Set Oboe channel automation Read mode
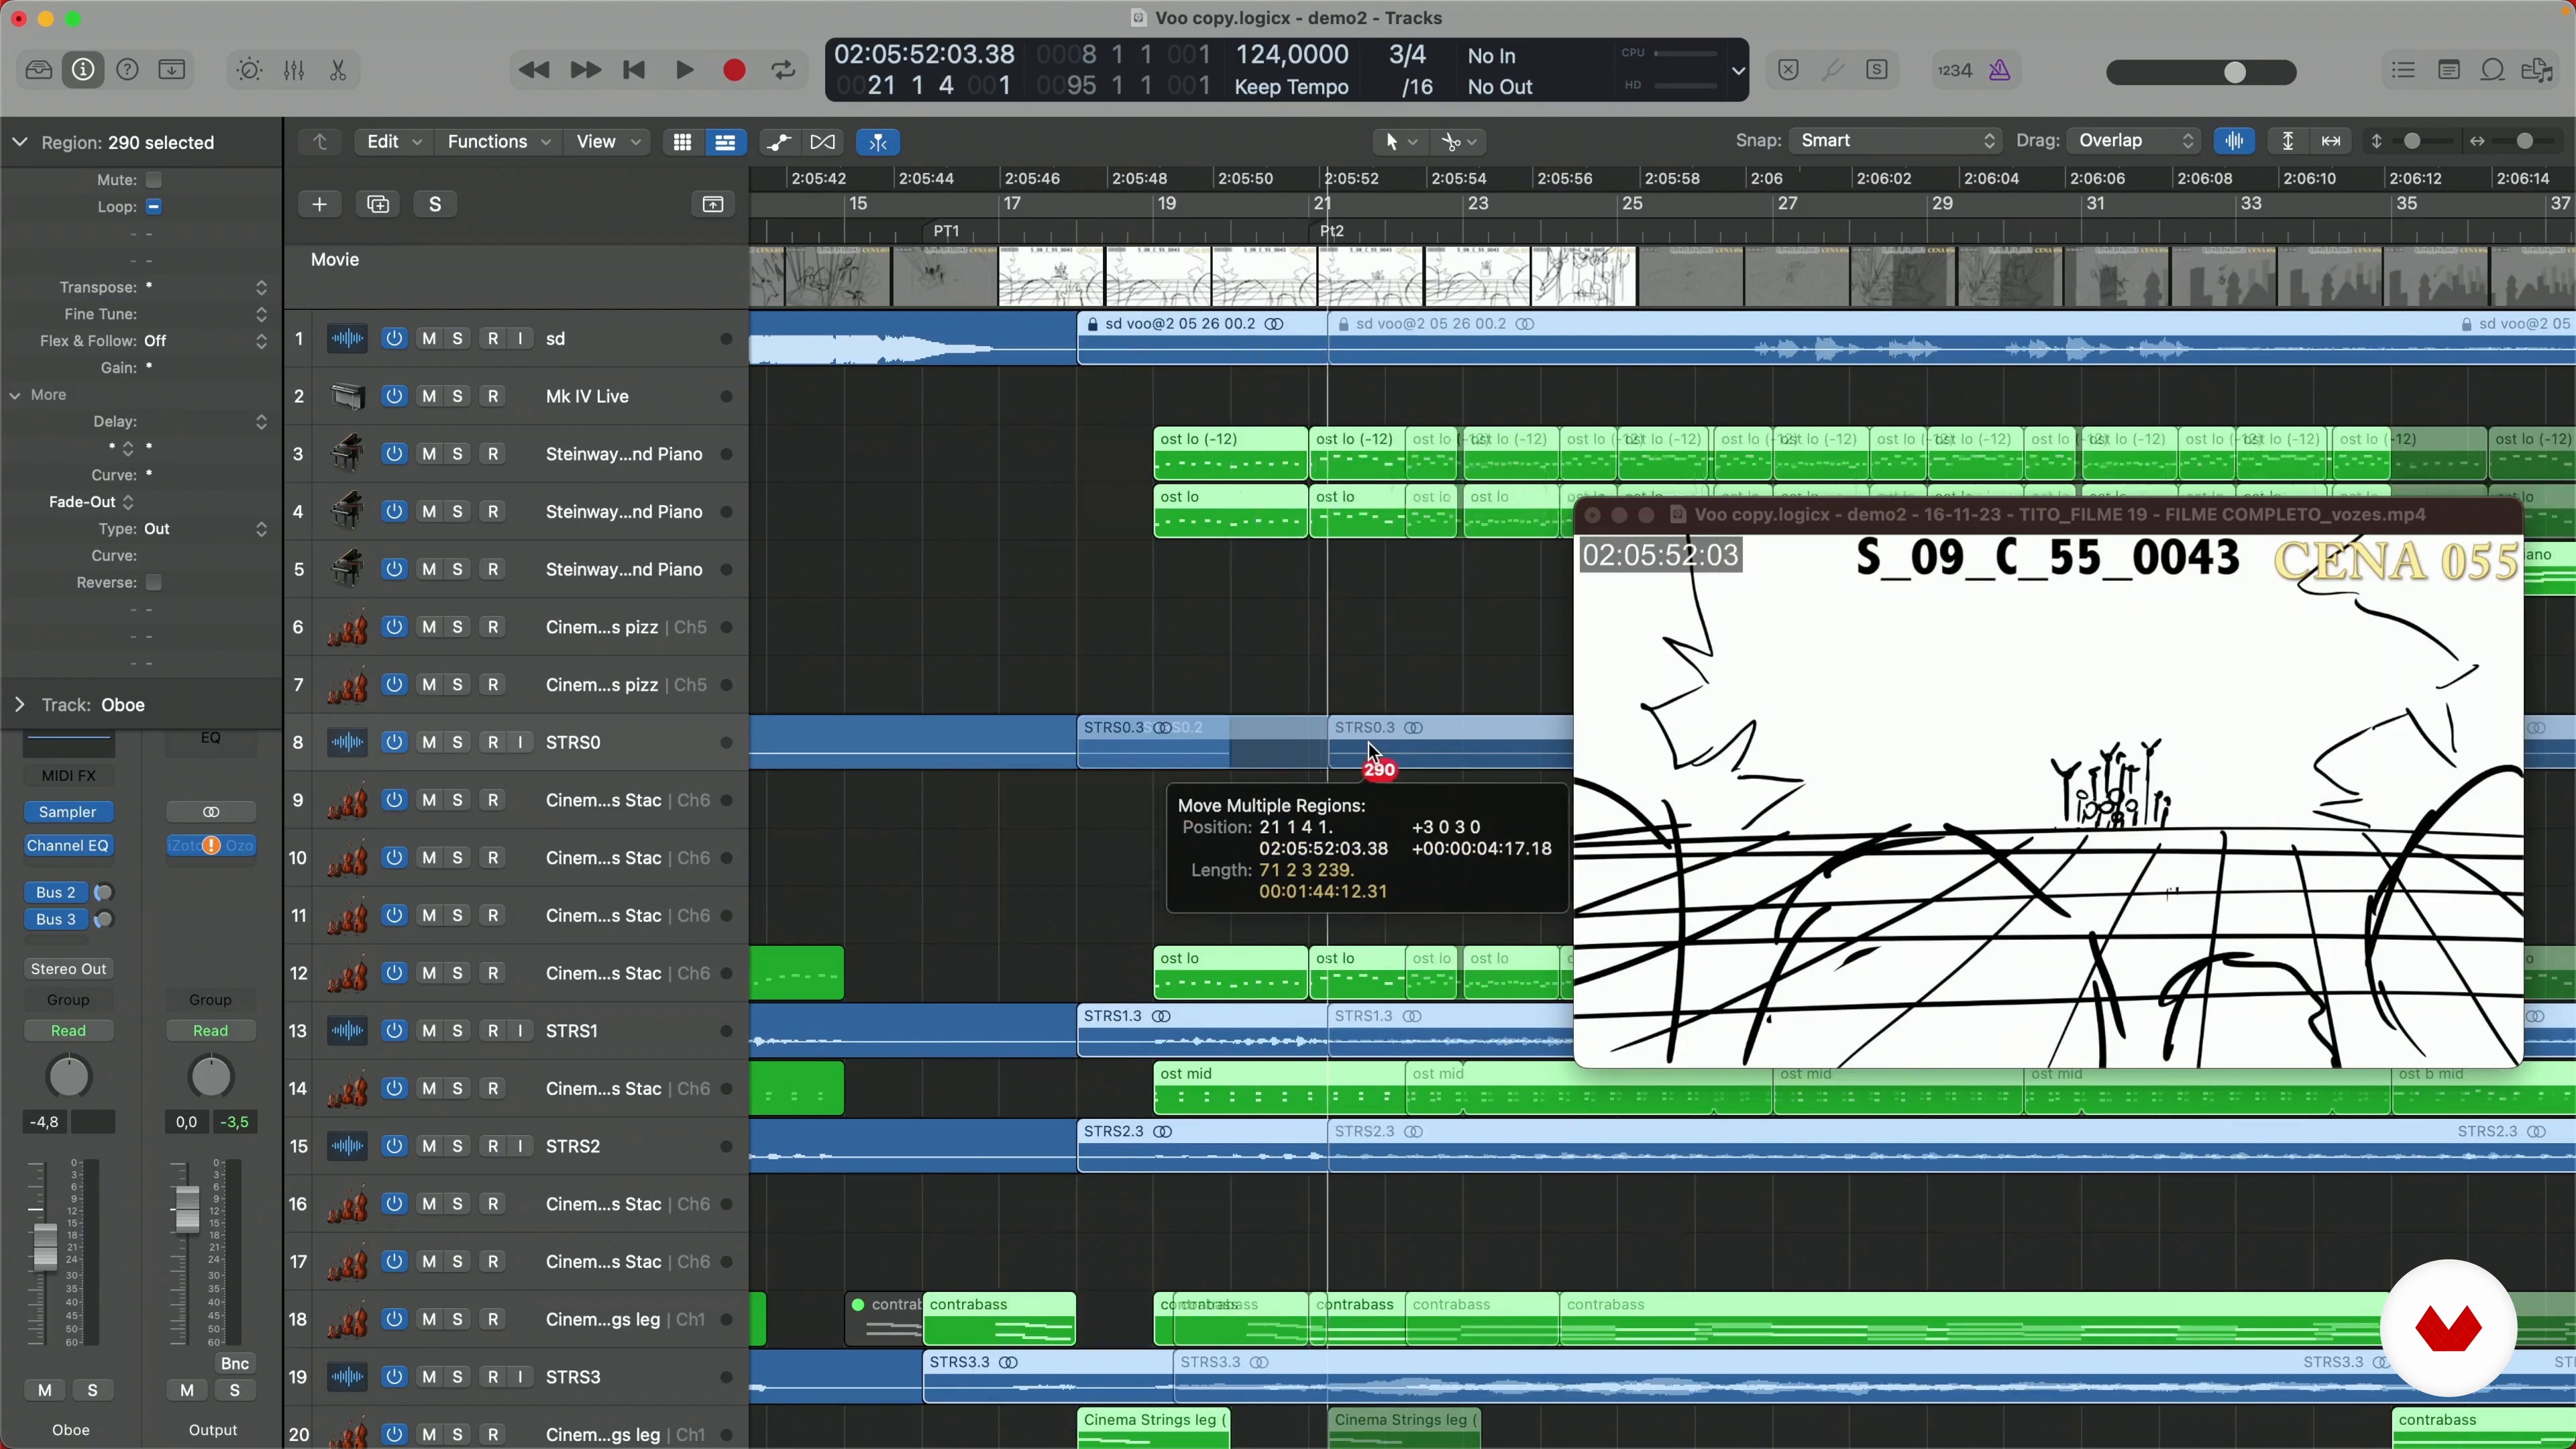Viewport: 2576px width, 1449px height. pos(68,1031)
